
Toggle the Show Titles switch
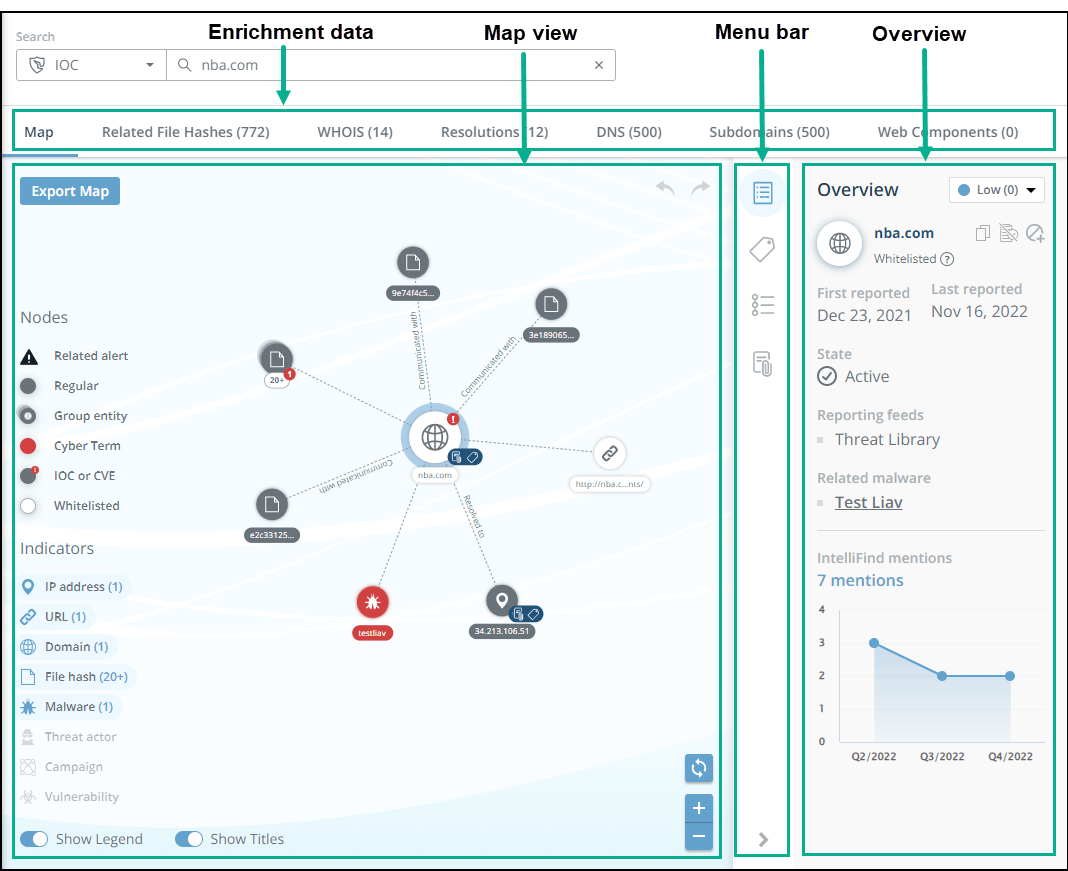[189, 839]
